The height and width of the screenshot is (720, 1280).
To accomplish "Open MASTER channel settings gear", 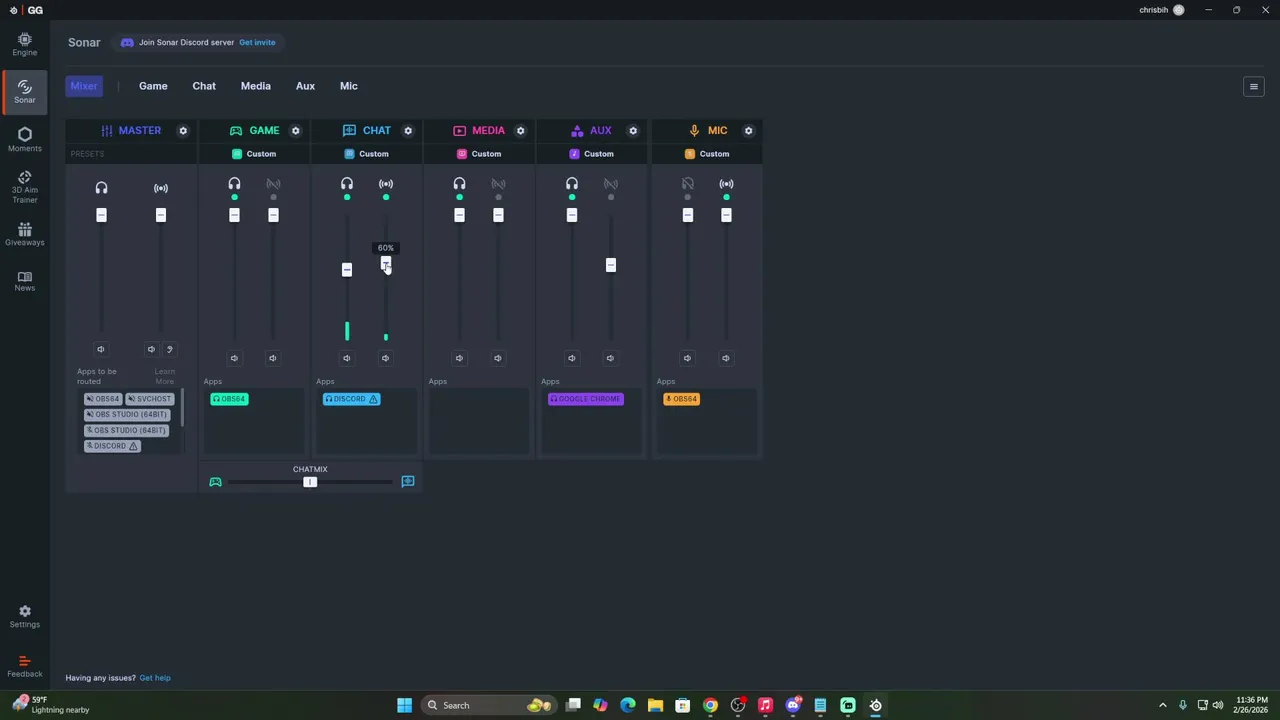I will (183, 131).
